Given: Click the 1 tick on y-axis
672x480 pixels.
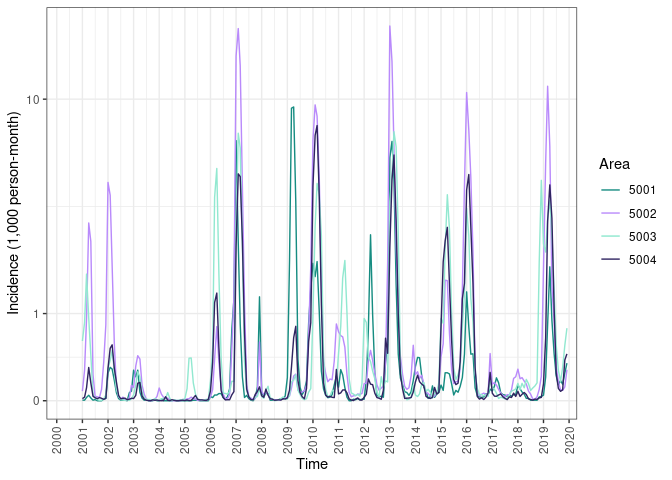Looking at the screenshot, I should pos(35,314).
